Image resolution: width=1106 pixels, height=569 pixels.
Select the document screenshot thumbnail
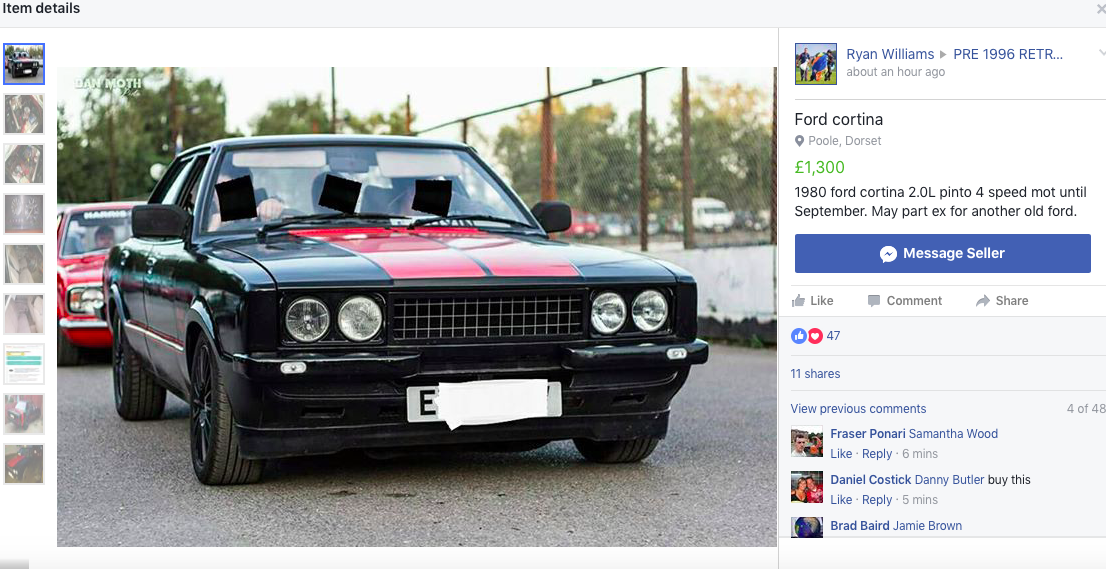(x=24, y=364)
